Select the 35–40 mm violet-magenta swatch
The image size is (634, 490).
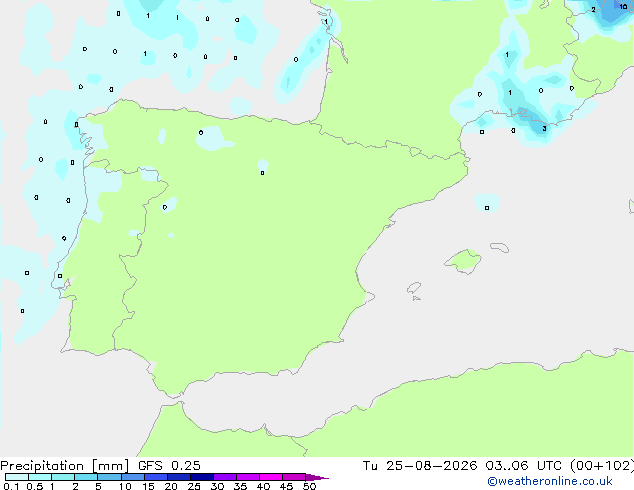[248, 477]
